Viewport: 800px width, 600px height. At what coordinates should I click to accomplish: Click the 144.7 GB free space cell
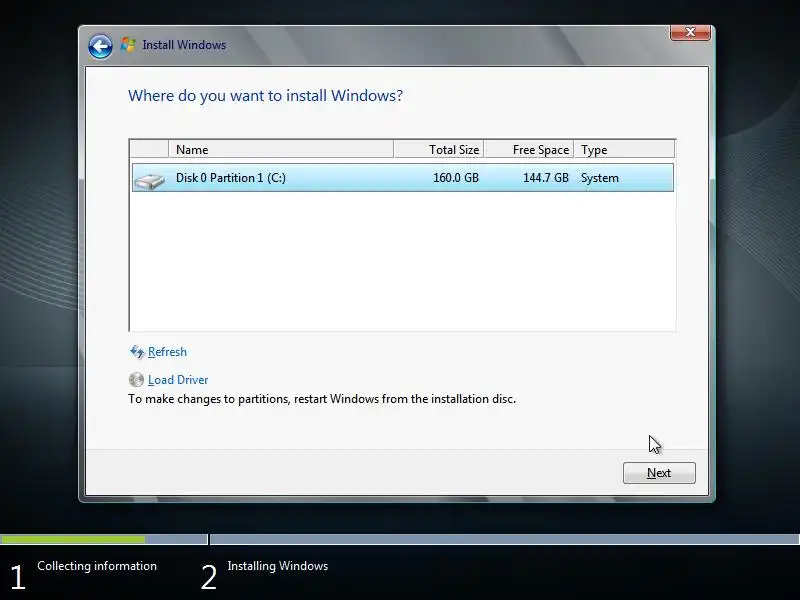(545, 178)
